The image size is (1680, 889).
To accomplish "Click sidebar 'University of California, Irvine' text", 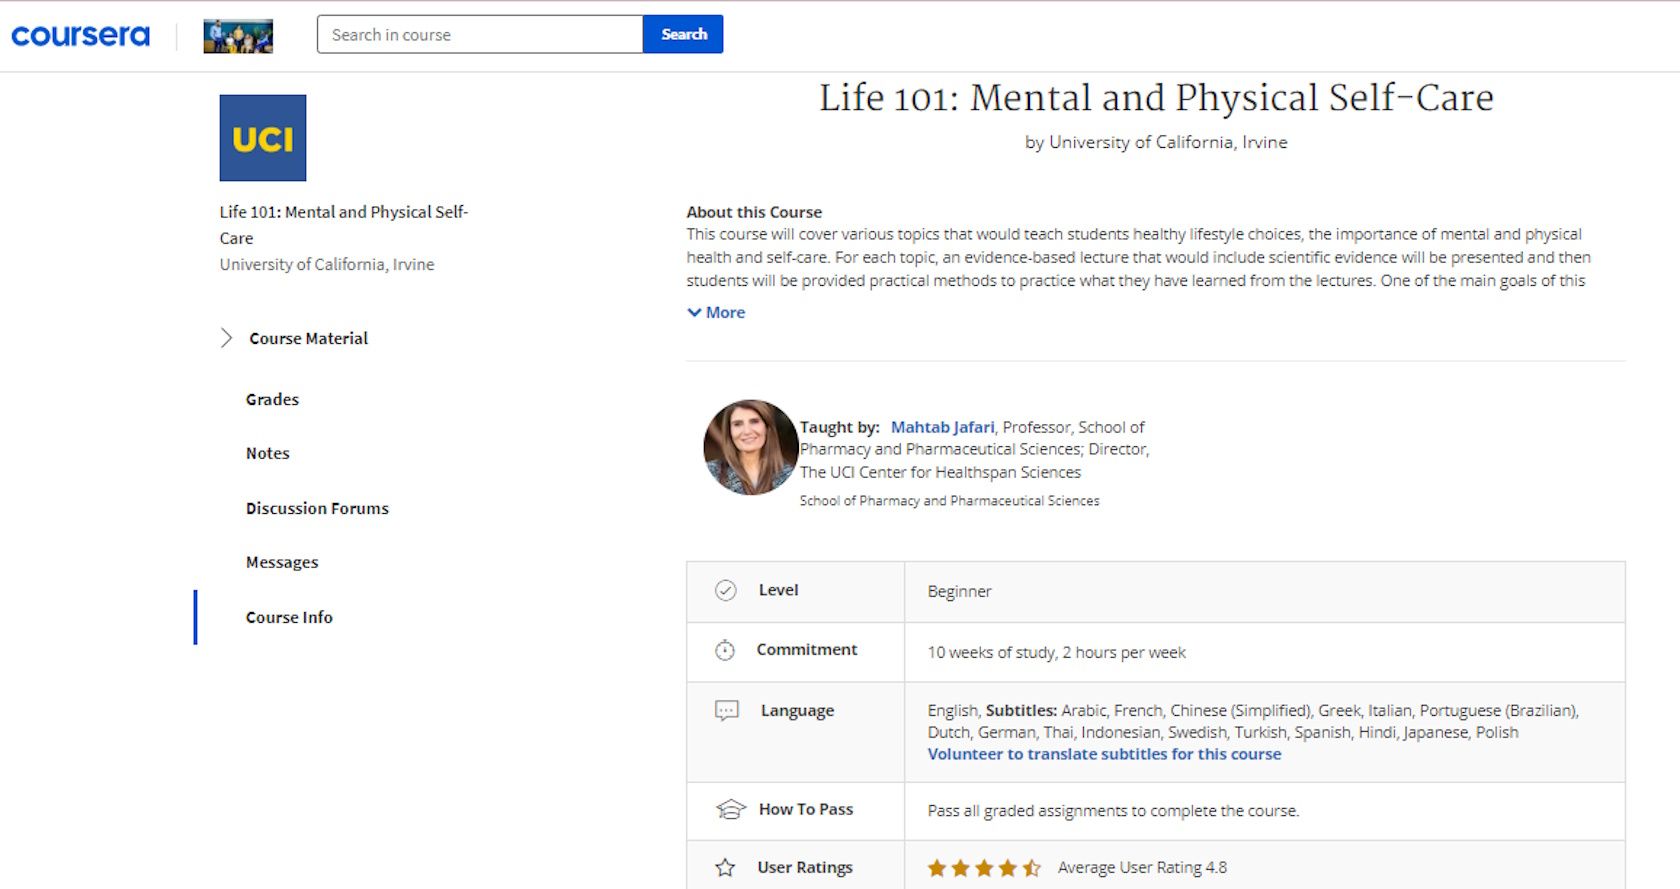I will coord(327,264).
